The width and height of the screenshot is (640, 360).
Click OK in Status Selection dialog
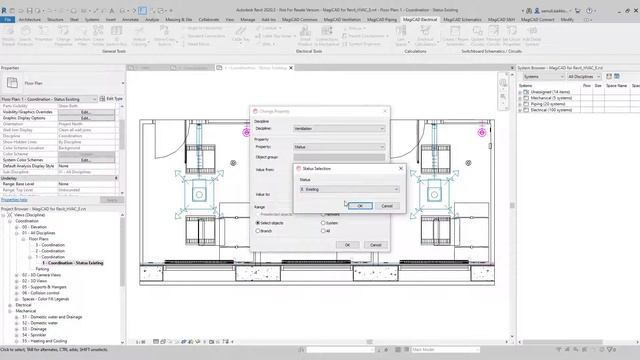click(x=360, y=206)
